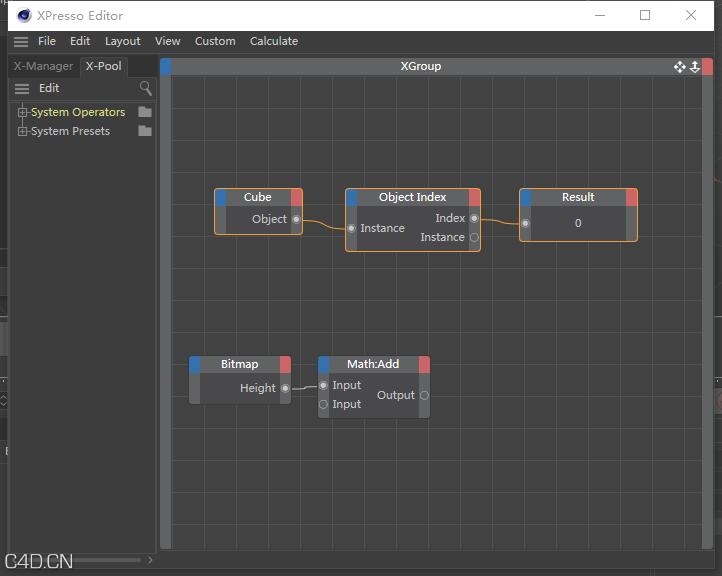Click the X-Pool search magnifier icon
722x576 pixels.
[146, 88]
